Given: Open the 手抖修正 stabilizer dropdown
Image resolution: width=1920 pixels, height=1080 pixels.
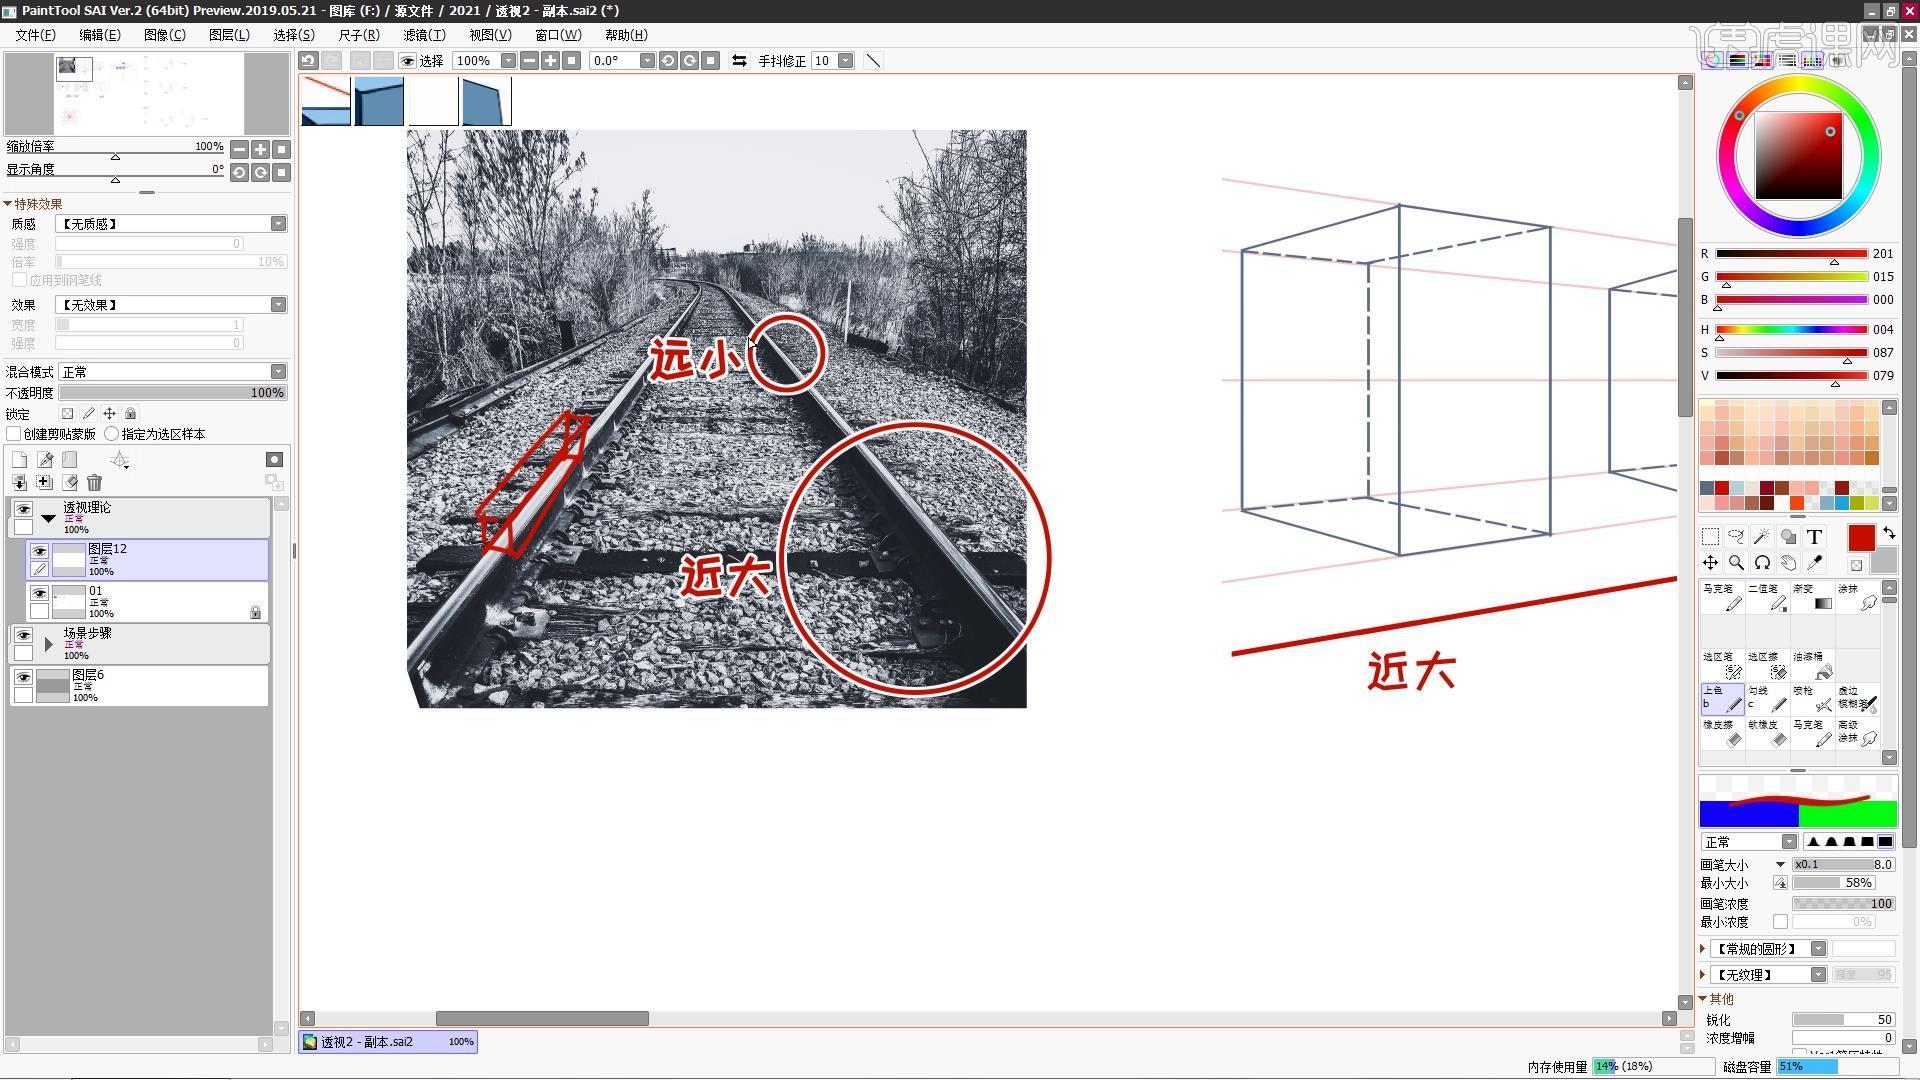Looking at the screenshot, I should pyautogui.click(x=846, y=61).
